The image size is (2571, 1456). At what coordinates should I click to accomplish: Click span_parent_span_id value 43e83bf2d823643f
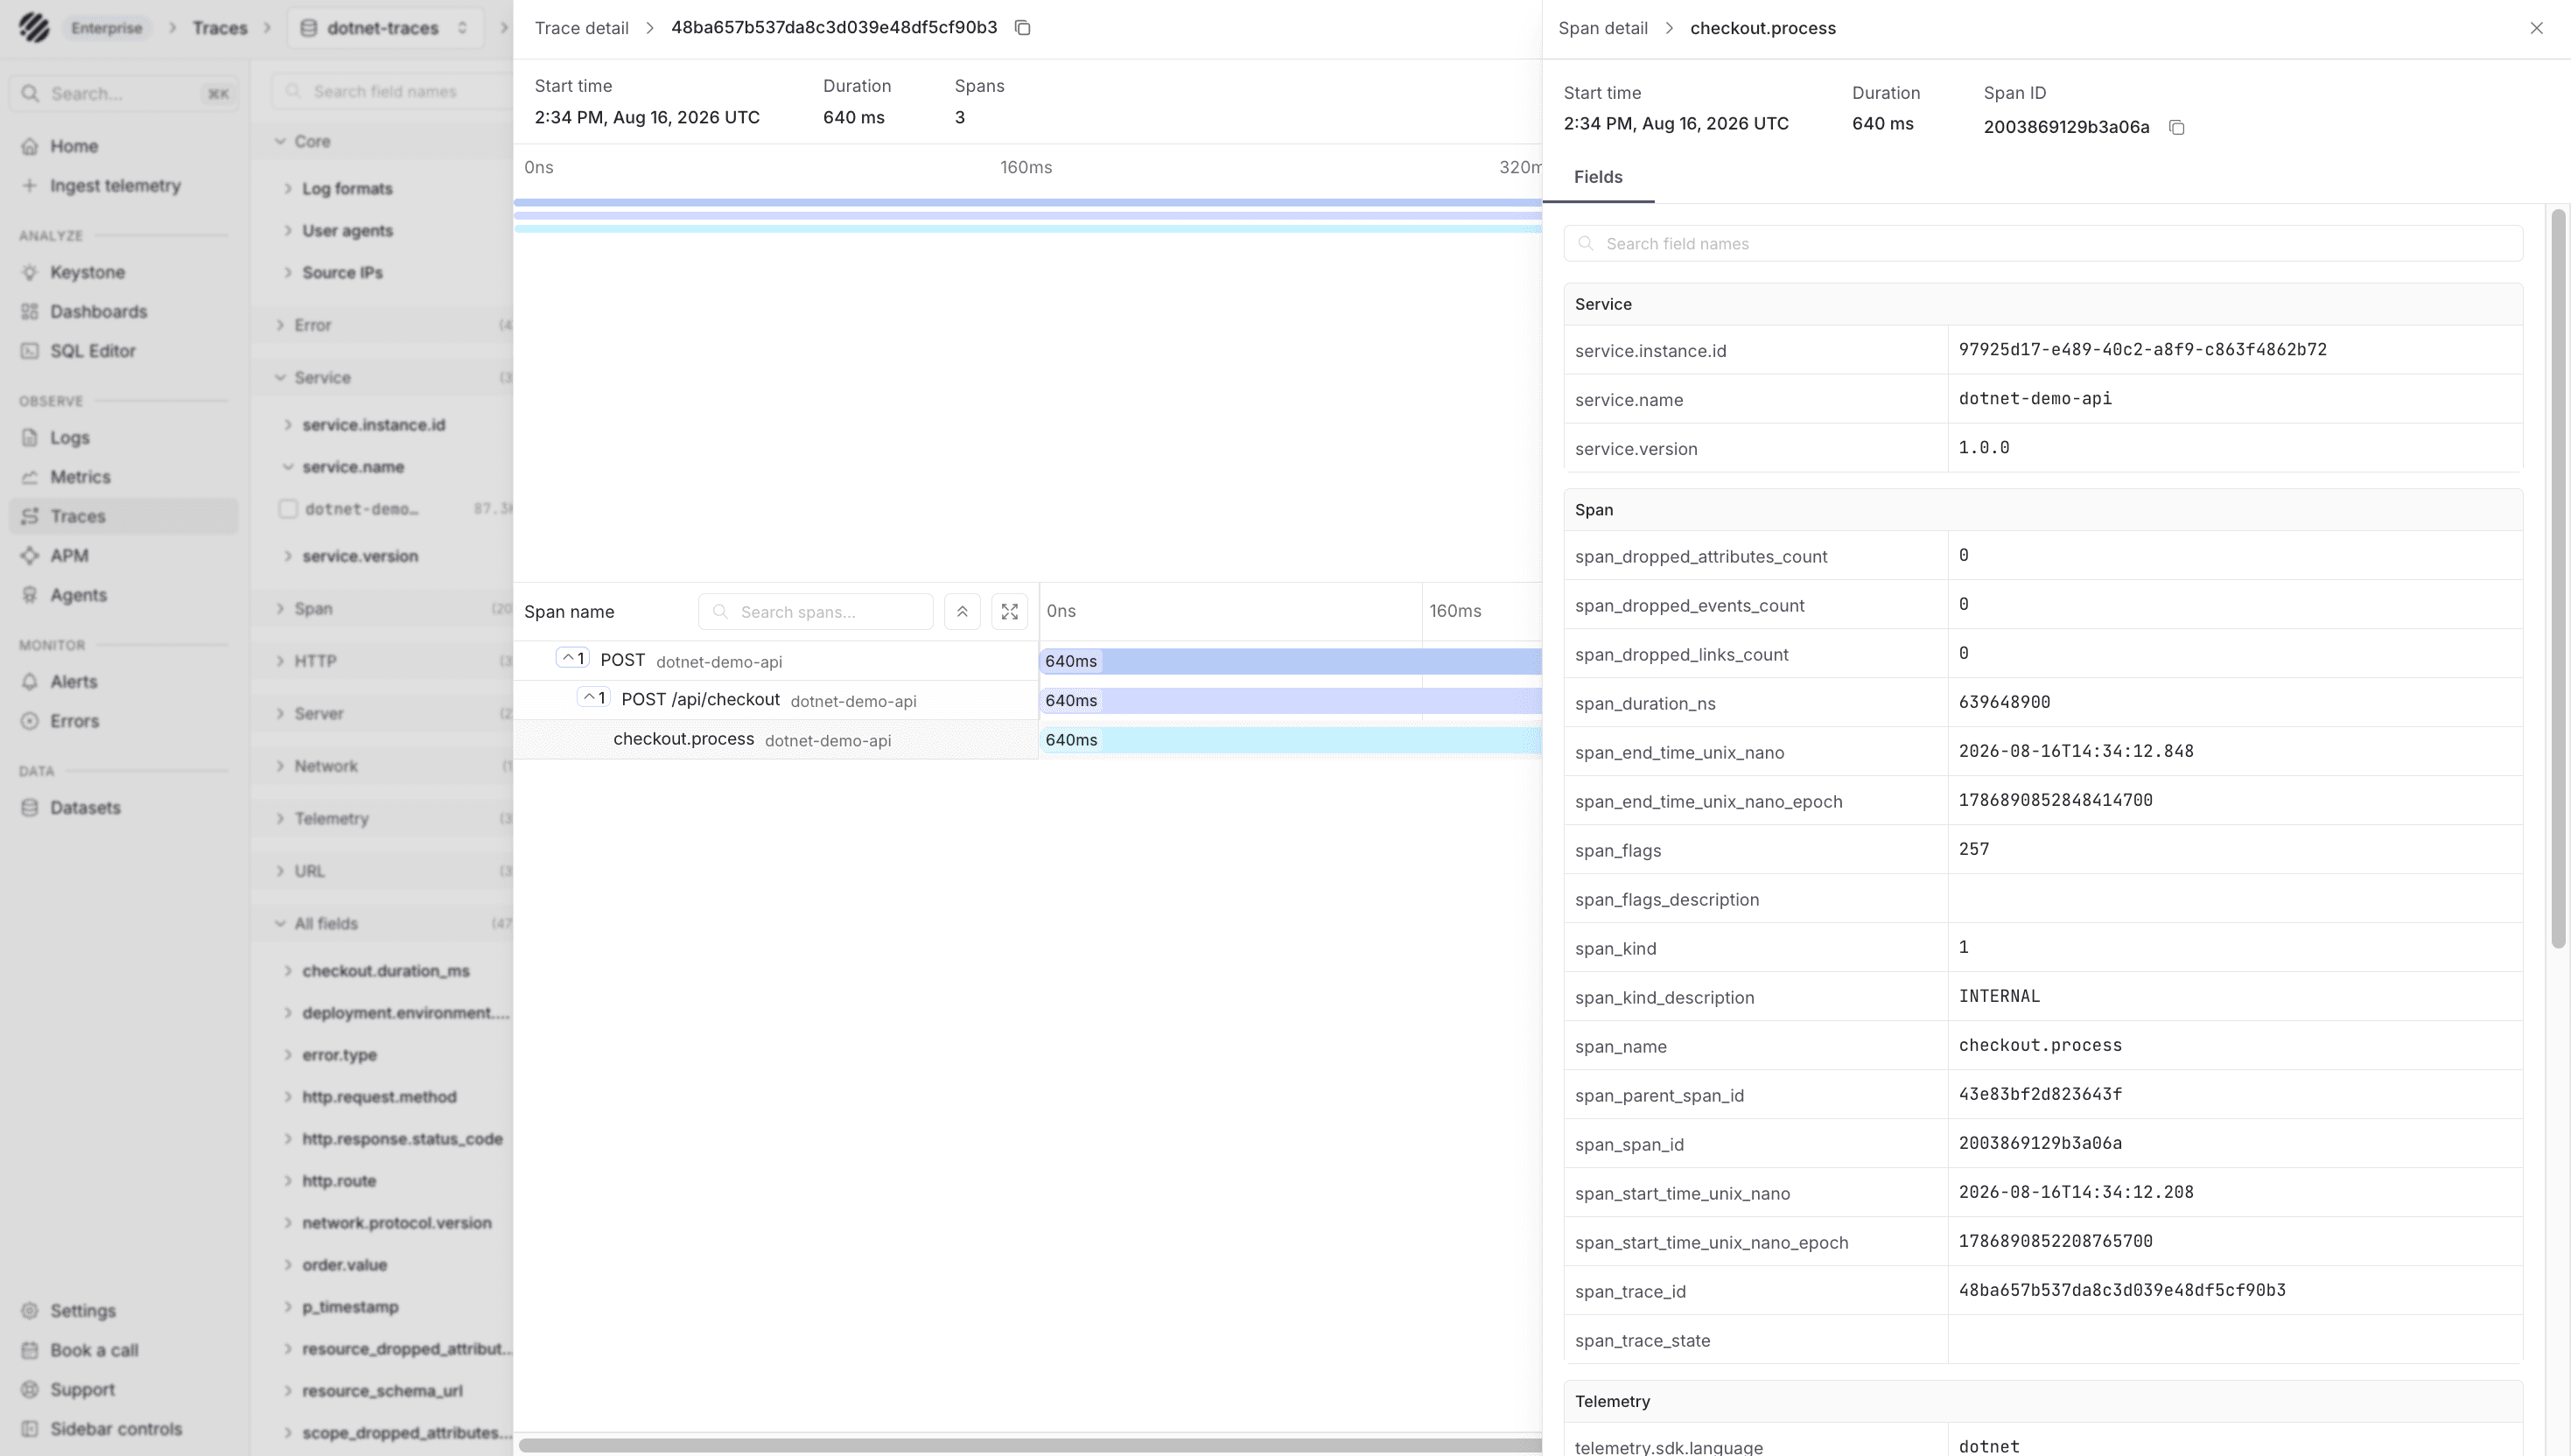pyautogui.click(x=2039, y=1095)
